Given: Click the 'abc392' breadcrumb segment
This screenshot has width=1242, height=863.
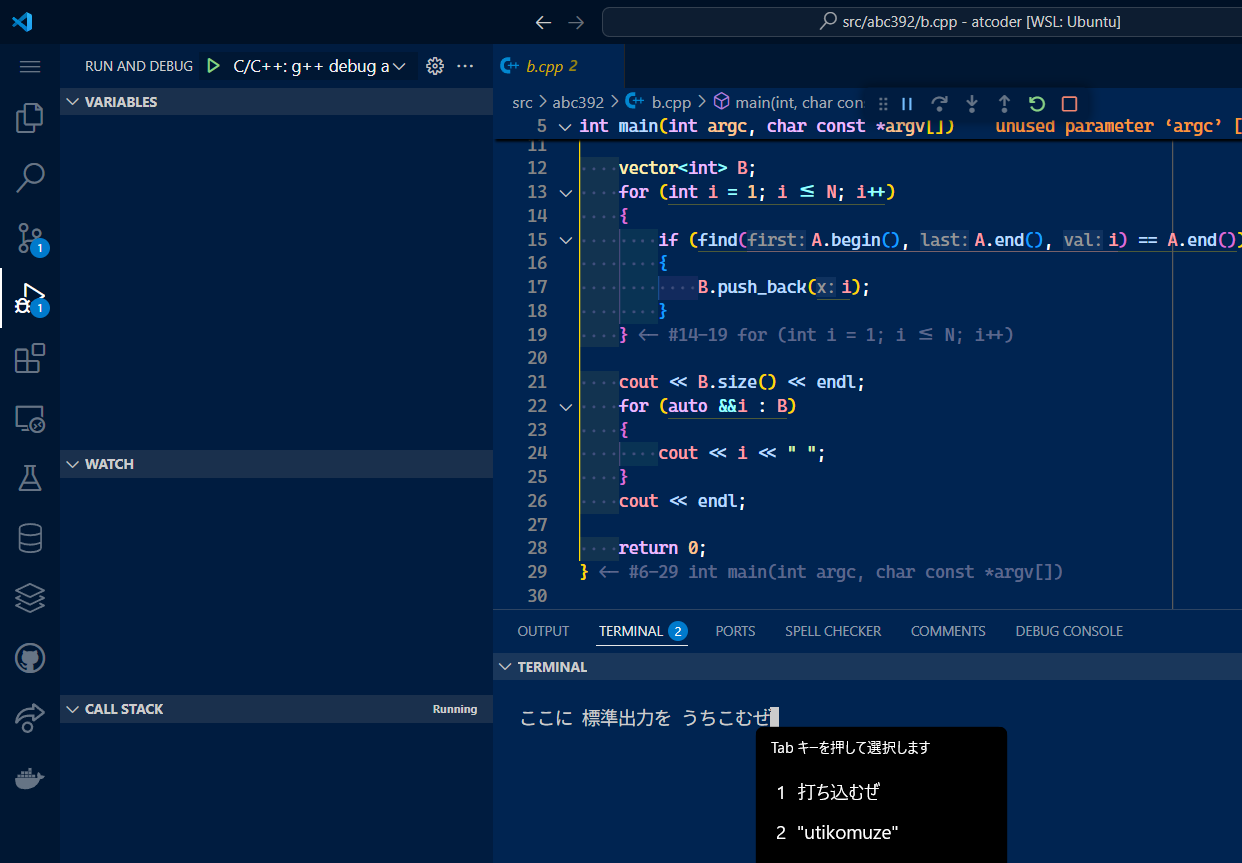Looking at the screenshot, I should point(578,102).
